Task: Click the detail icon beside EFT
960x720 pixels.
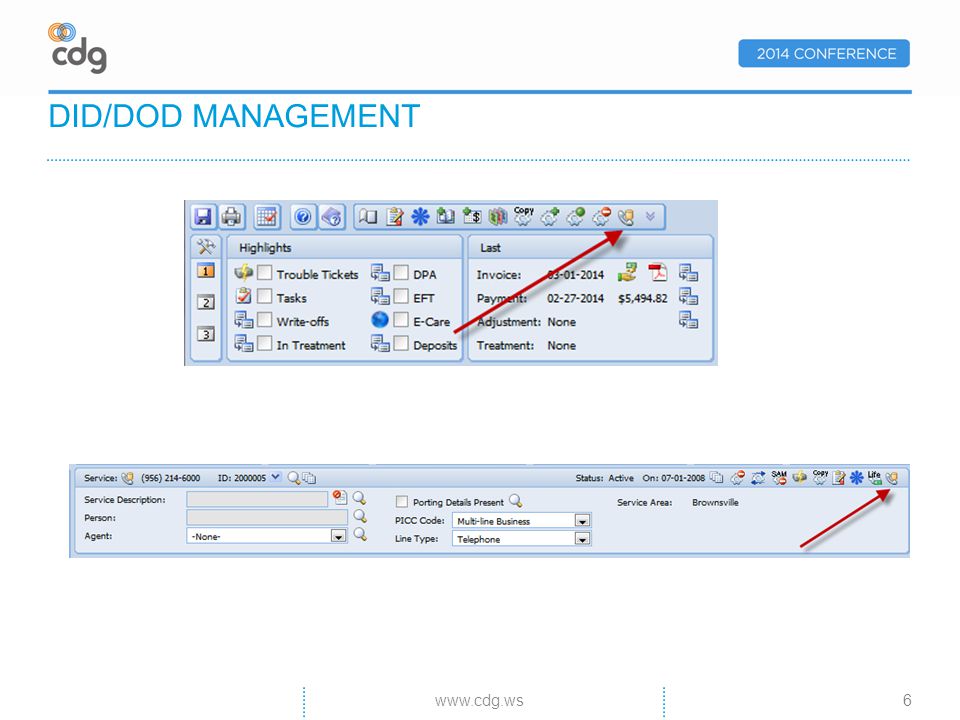Action: pos(380,296)
